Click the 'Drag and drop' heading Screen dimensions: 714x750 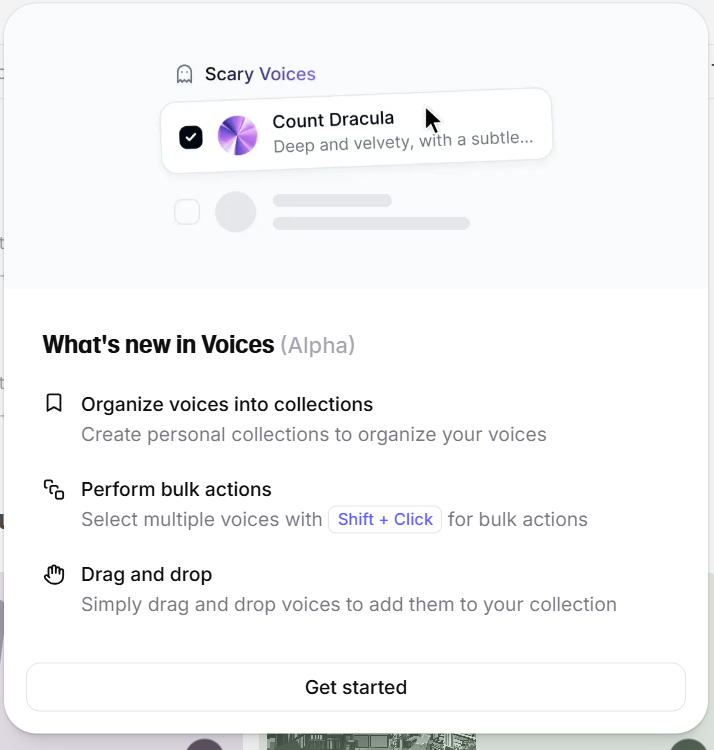pyautogui.click(x=146, y=574)
